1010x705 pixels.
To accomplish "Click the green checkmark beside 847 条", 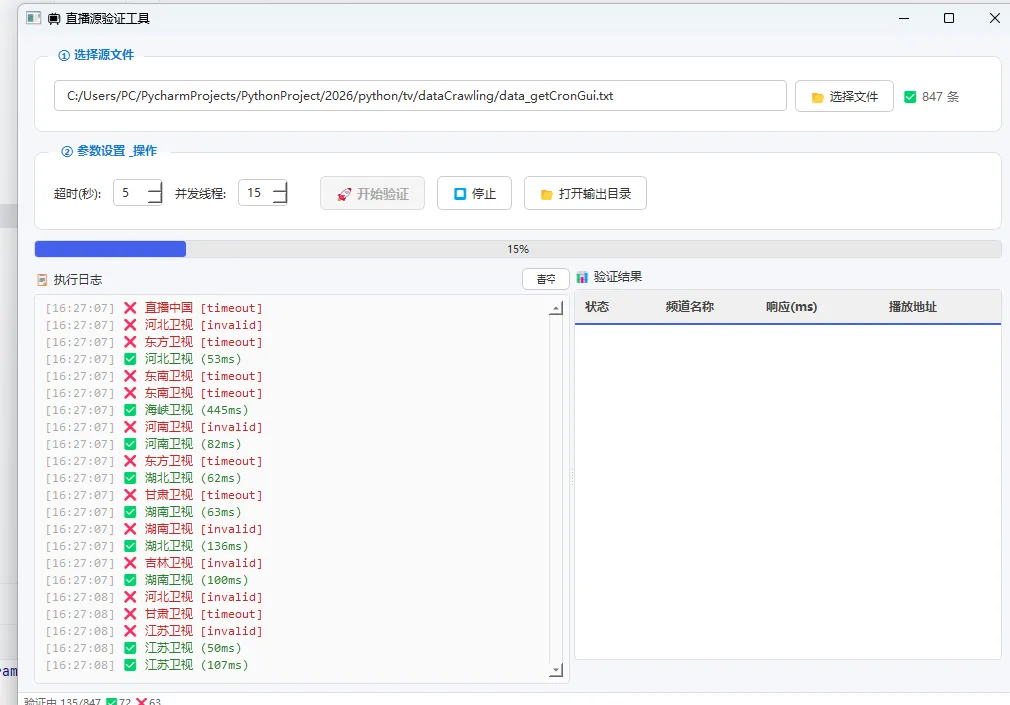I will (910, 97).
